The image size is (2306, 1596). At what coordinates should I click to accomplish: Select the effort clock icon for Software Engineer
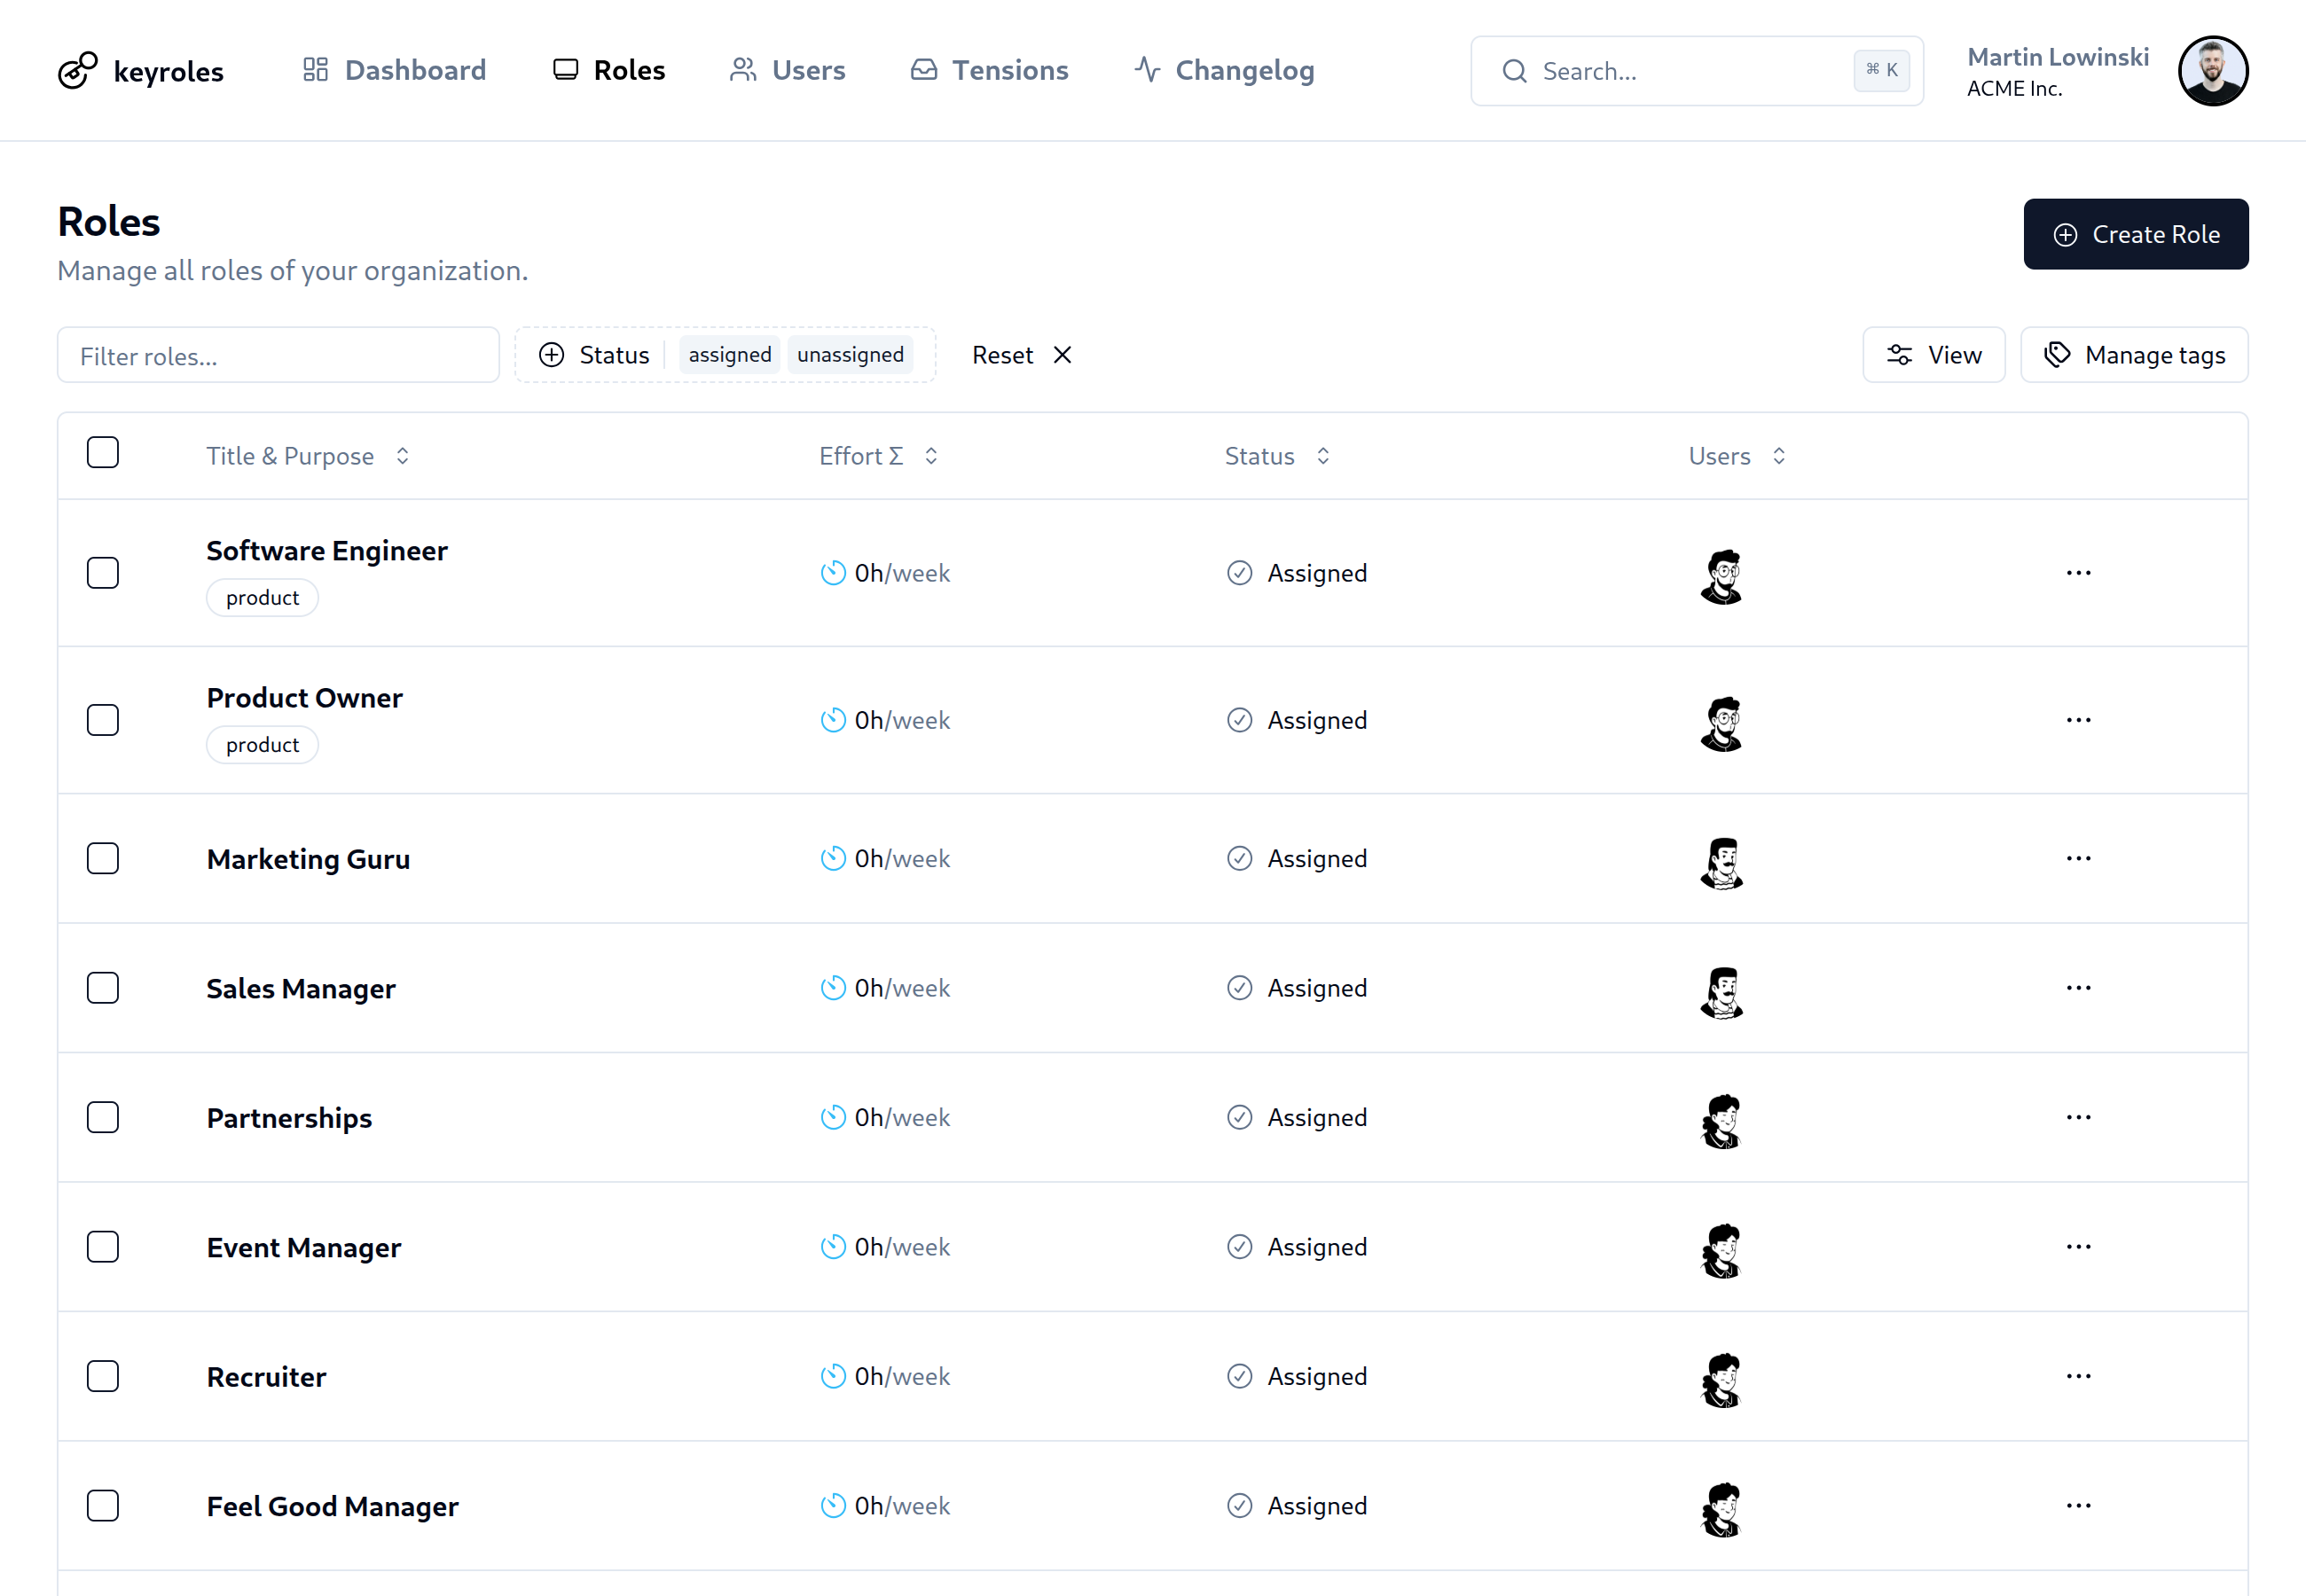pyautogui.click(x=832, y=572)
